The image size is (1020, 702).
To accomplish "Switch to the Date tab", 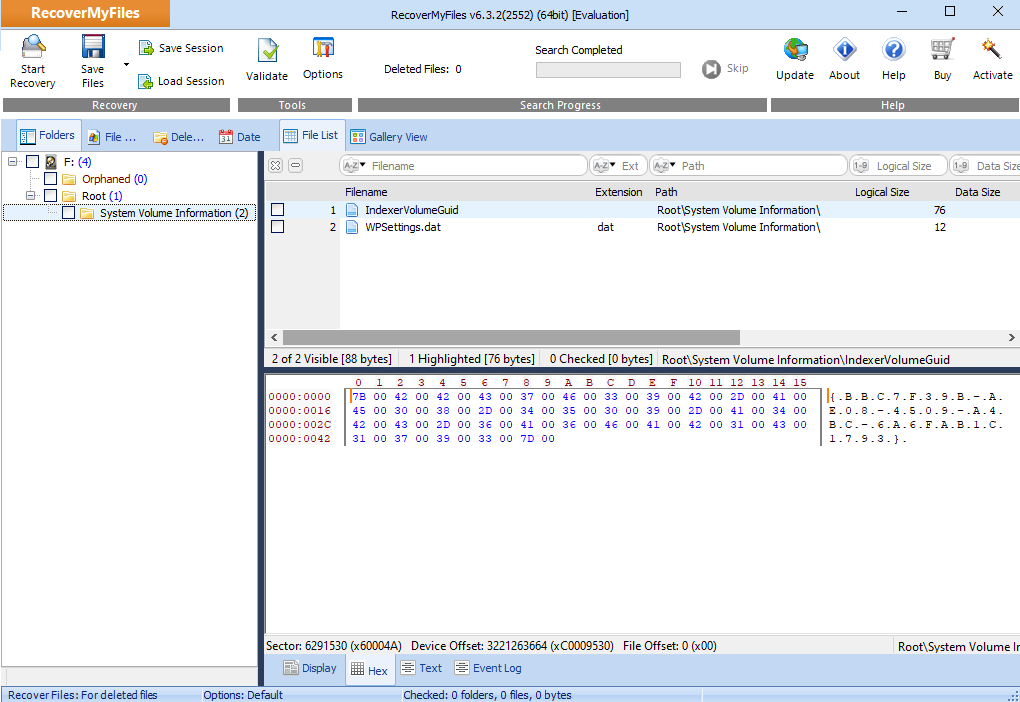I will point(239,137).
